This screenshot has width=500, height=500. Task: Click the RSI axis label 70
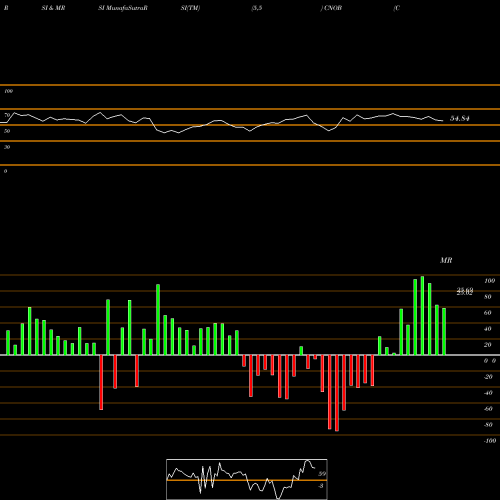[x=7, y=115]
